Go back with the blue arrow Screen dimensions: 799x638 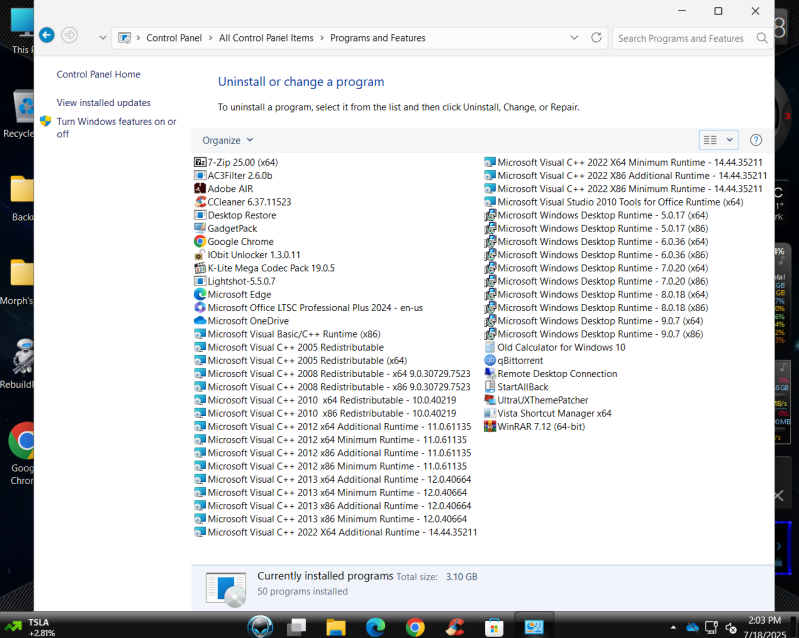tap(47, 35)
